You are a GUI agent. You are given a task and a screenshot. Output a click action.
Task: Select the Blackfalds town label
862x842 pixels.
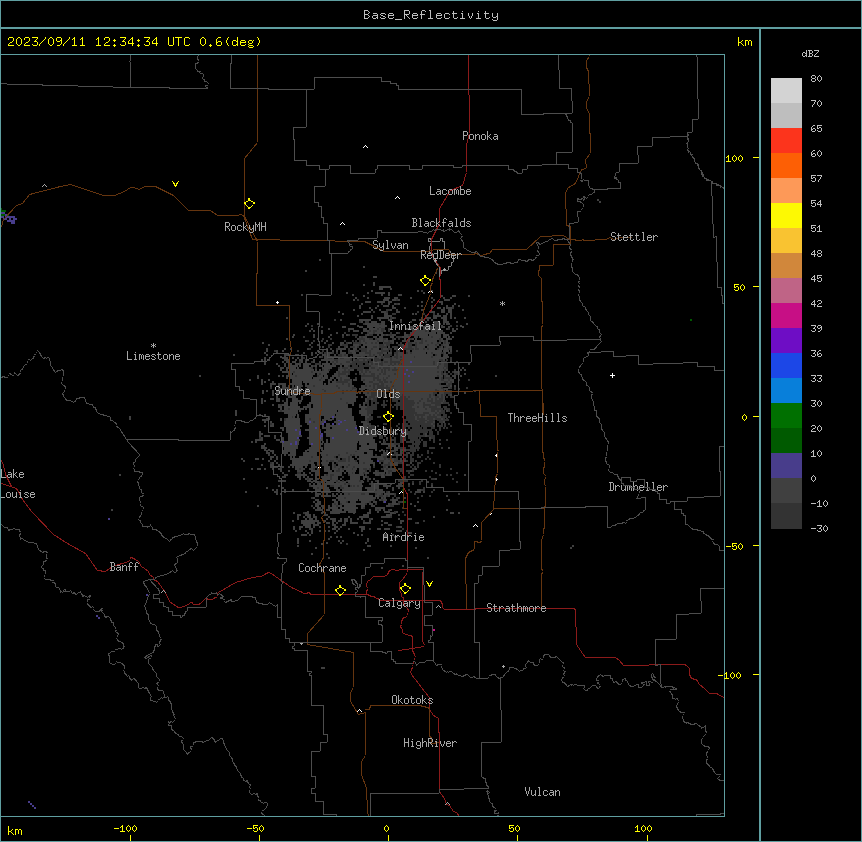tap(441, 223)
